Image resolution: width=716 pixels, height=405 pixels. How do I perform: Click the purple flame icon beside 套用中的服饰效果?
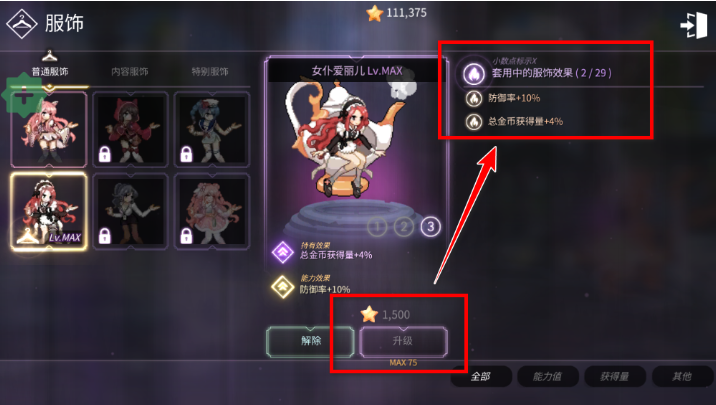[474, 73]
